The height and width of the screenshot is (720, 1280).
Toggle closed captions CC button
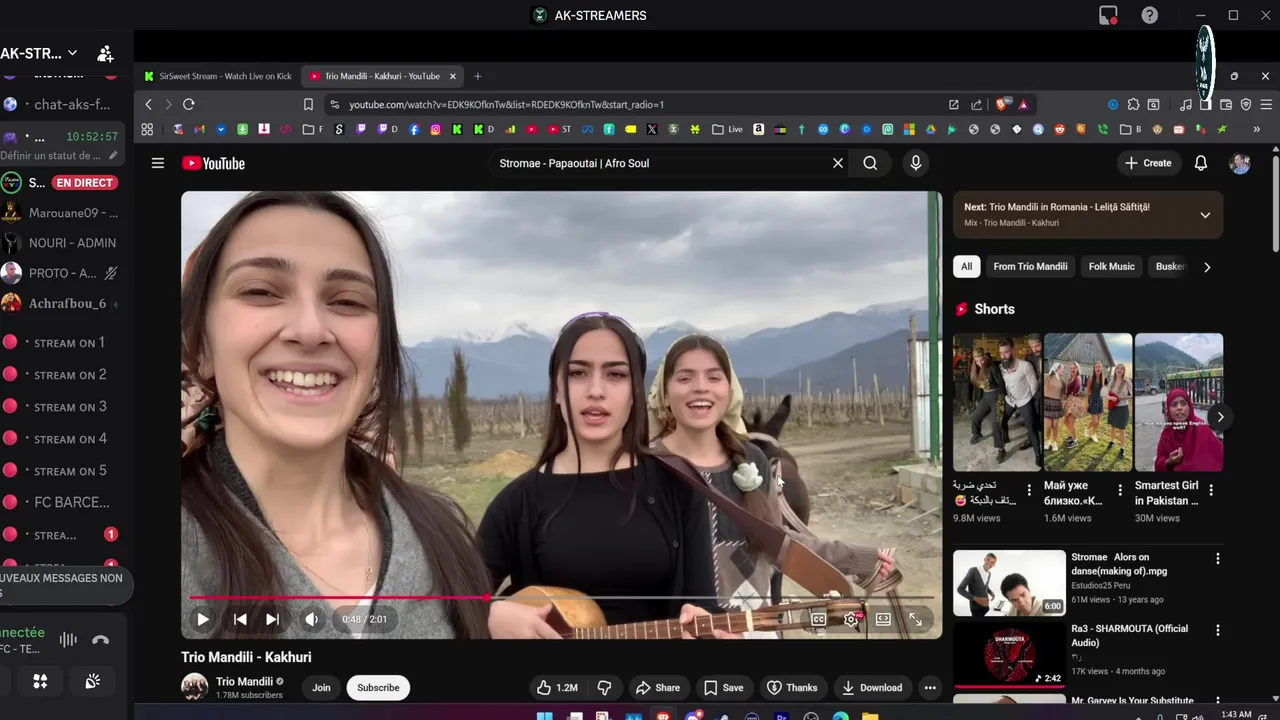tap(818, 619)
